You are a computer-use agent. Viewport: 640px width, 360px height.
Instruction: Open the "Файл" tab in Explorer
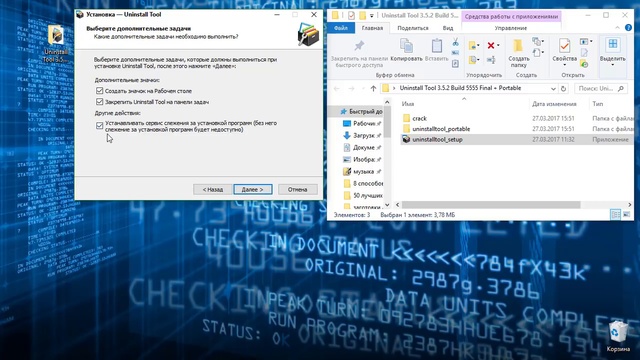coord(341,28)
